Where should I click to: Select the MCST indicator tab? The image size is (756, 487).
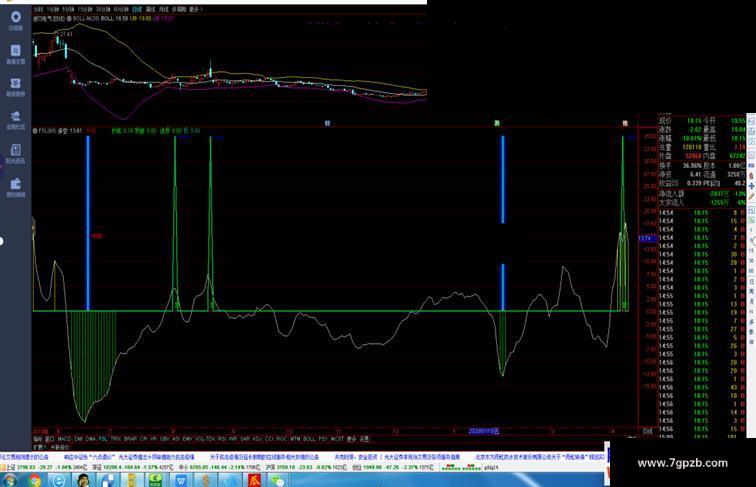(338, 439)
